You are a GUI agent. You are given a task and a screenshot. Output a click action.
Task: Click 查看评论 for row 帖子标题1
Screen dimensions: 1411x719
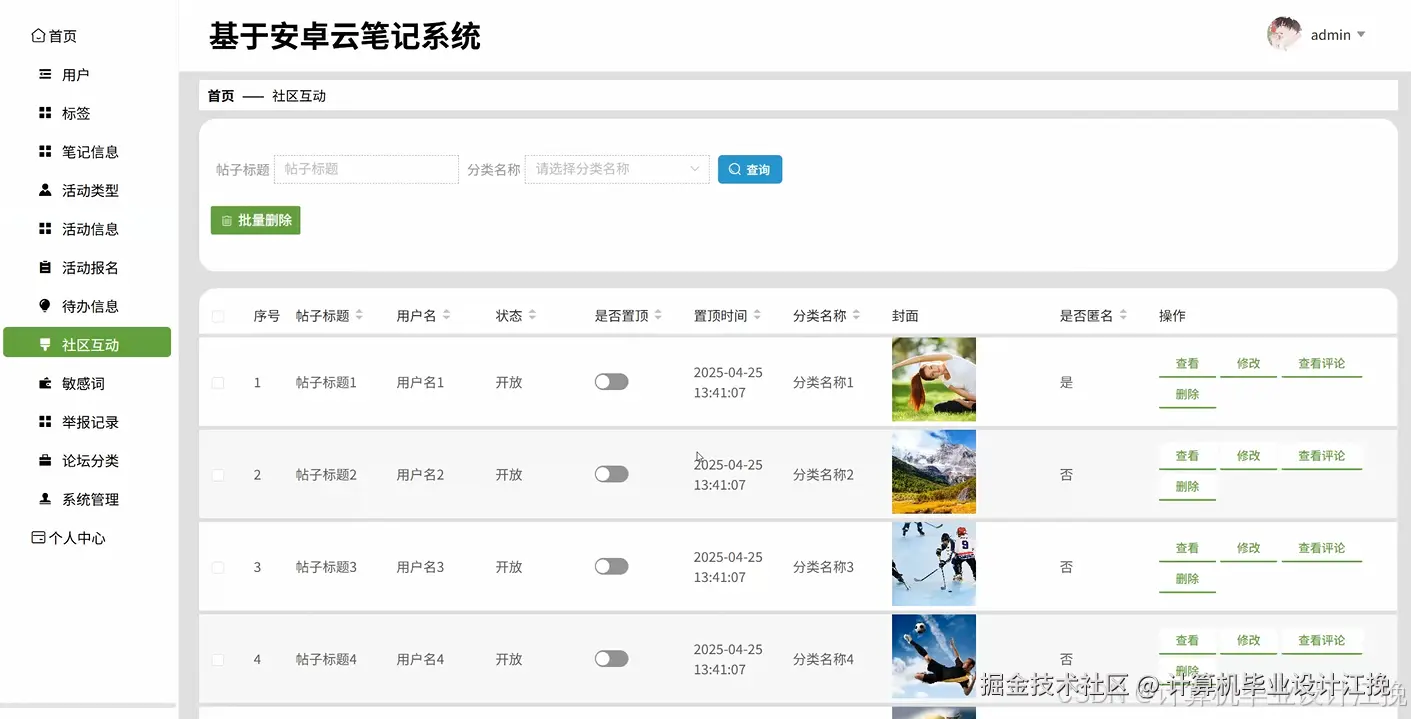[x=1322, y=364]
